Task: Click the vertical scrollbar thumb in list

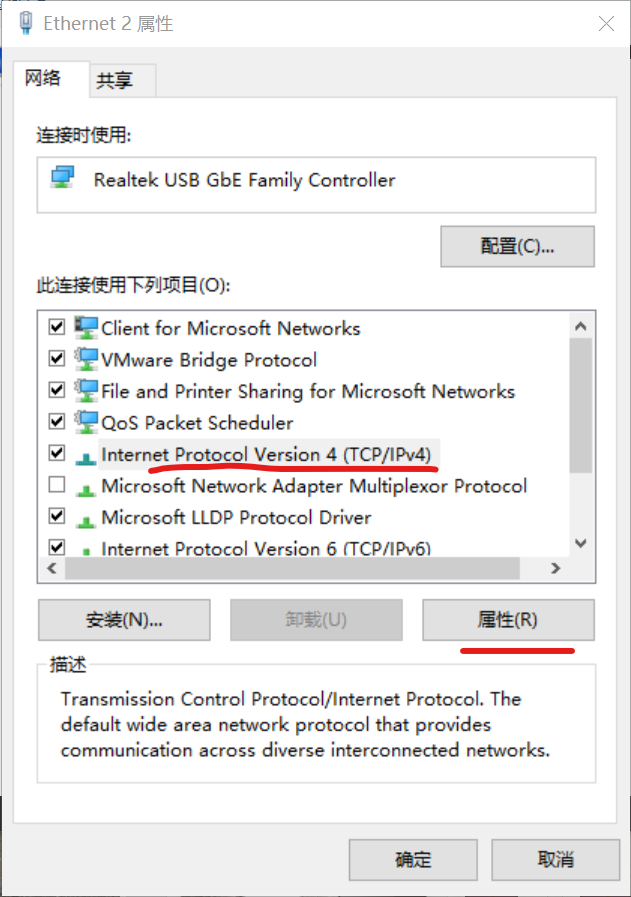Action: pos(581,406)
